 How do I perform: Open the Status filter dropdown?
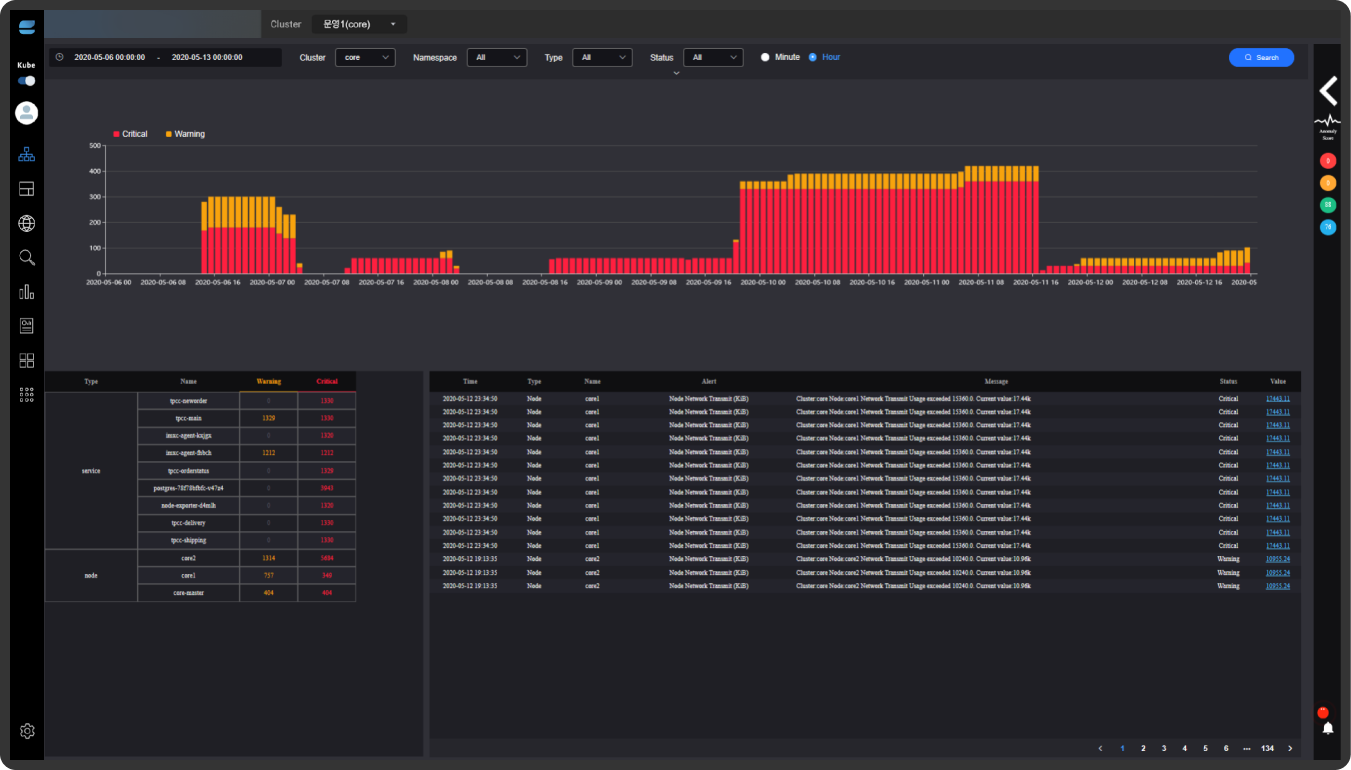pyautogui.click(x=713, y=58)
